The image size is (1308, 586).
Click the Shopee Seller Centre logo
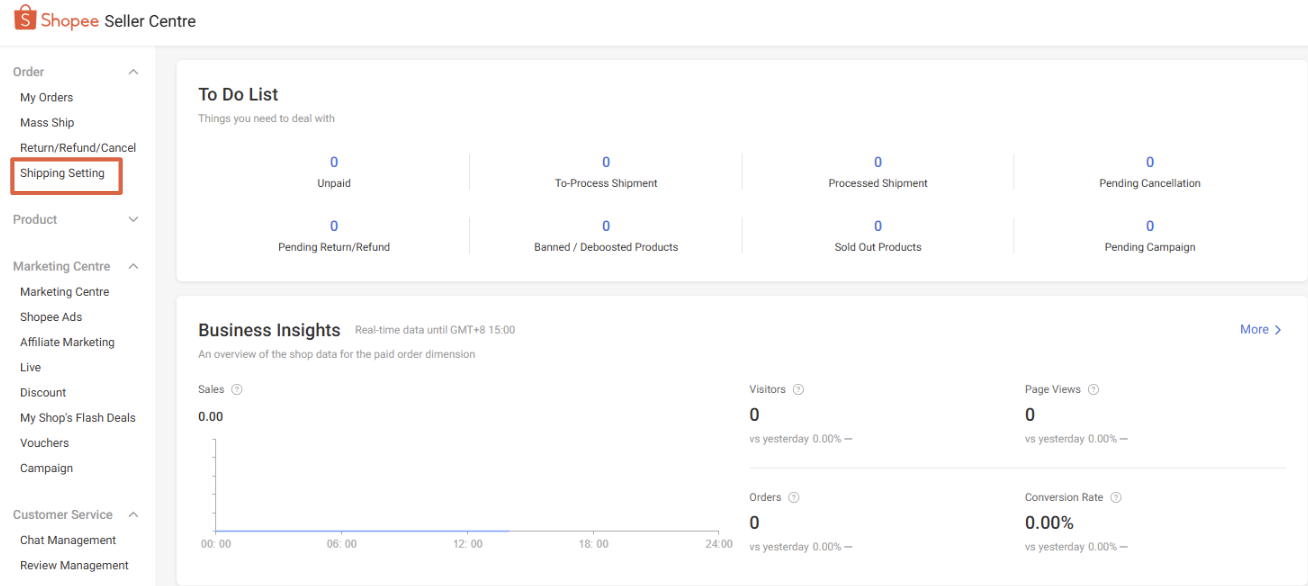pyautogui.click(x=105, y=21)
